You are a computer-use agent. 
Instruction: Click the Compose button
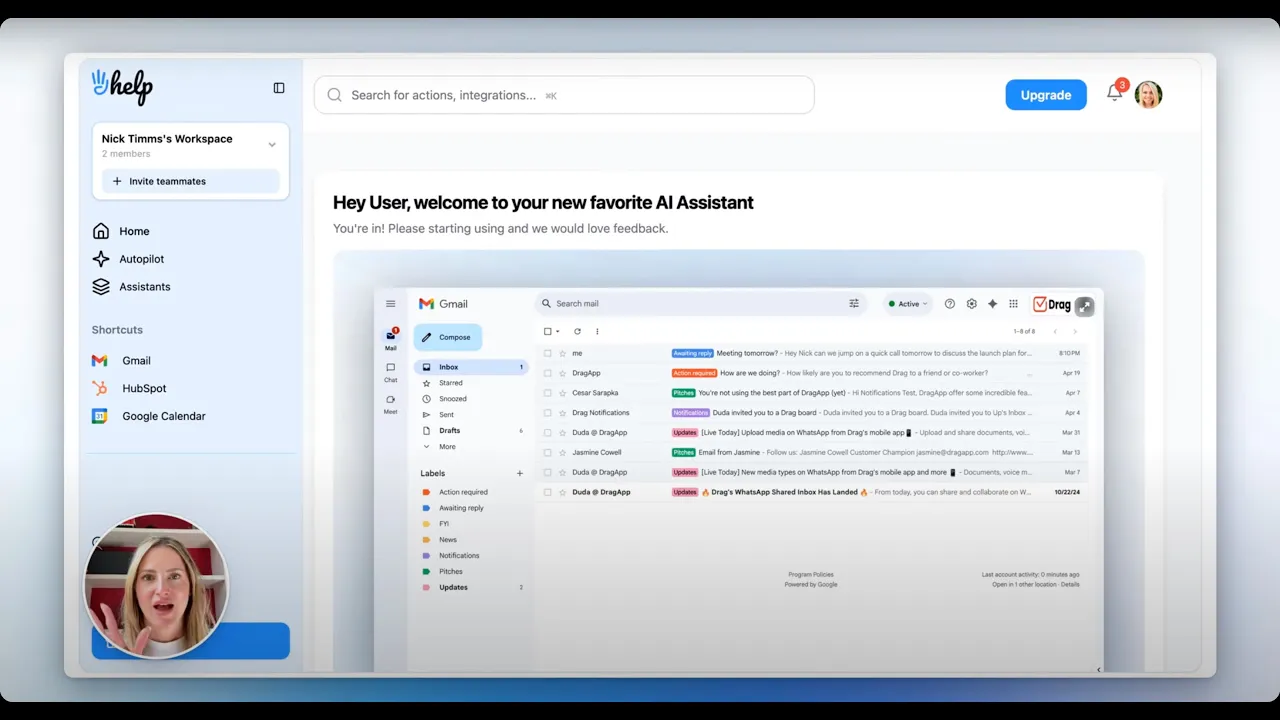click(447, 337)
